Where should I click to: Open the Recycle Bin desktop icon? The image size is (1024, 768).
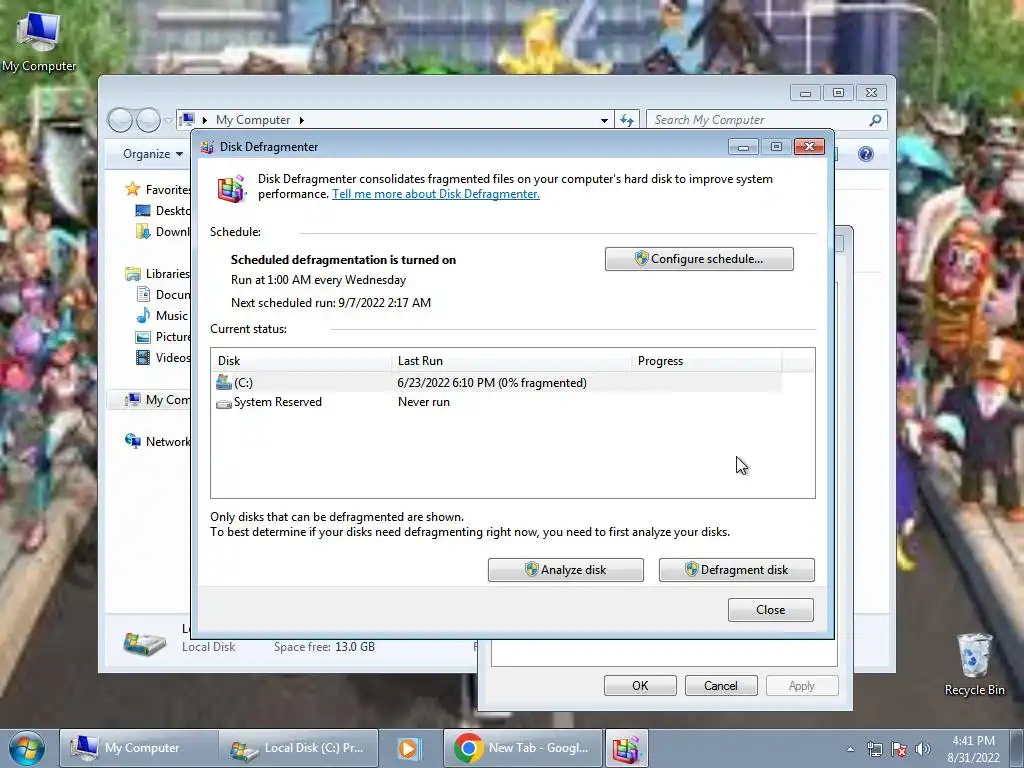[974, 664]
